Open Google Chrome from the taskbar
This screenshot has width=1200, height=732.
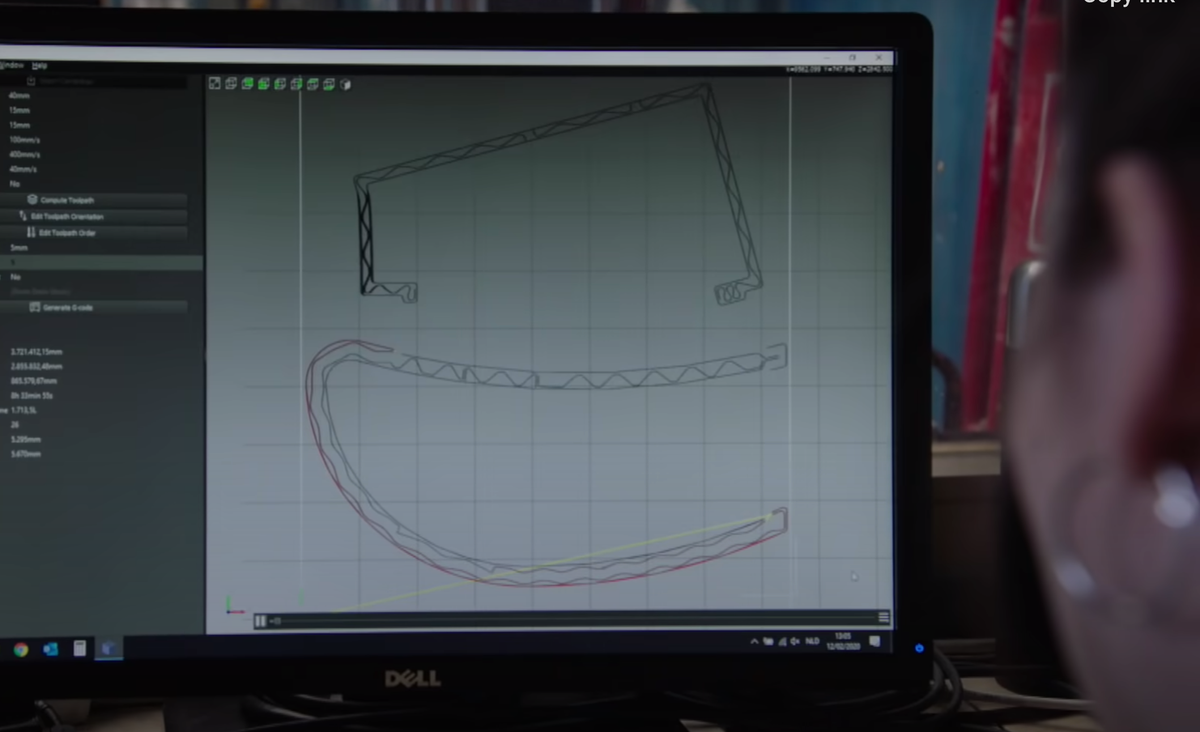[x=21, y=649]
